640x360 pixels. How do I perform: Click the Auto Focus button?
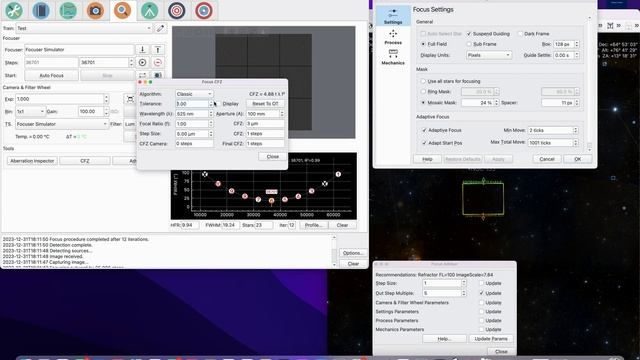click(51, 76)
